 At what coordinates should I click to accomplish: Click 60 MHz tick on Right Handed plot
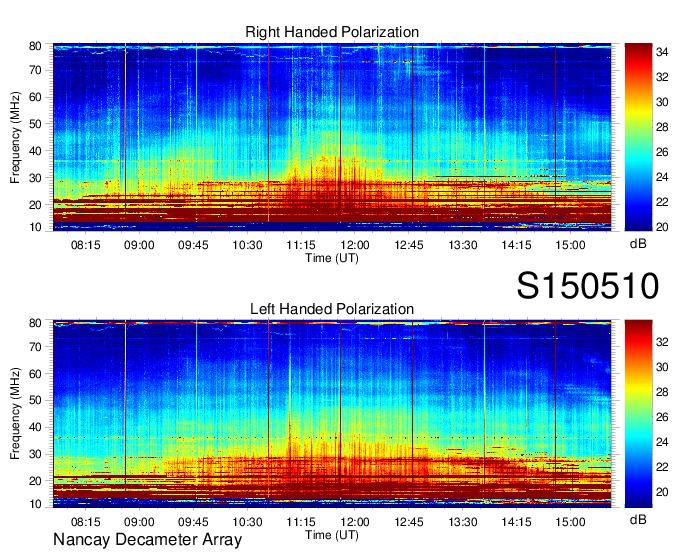[x=35, y=97]
